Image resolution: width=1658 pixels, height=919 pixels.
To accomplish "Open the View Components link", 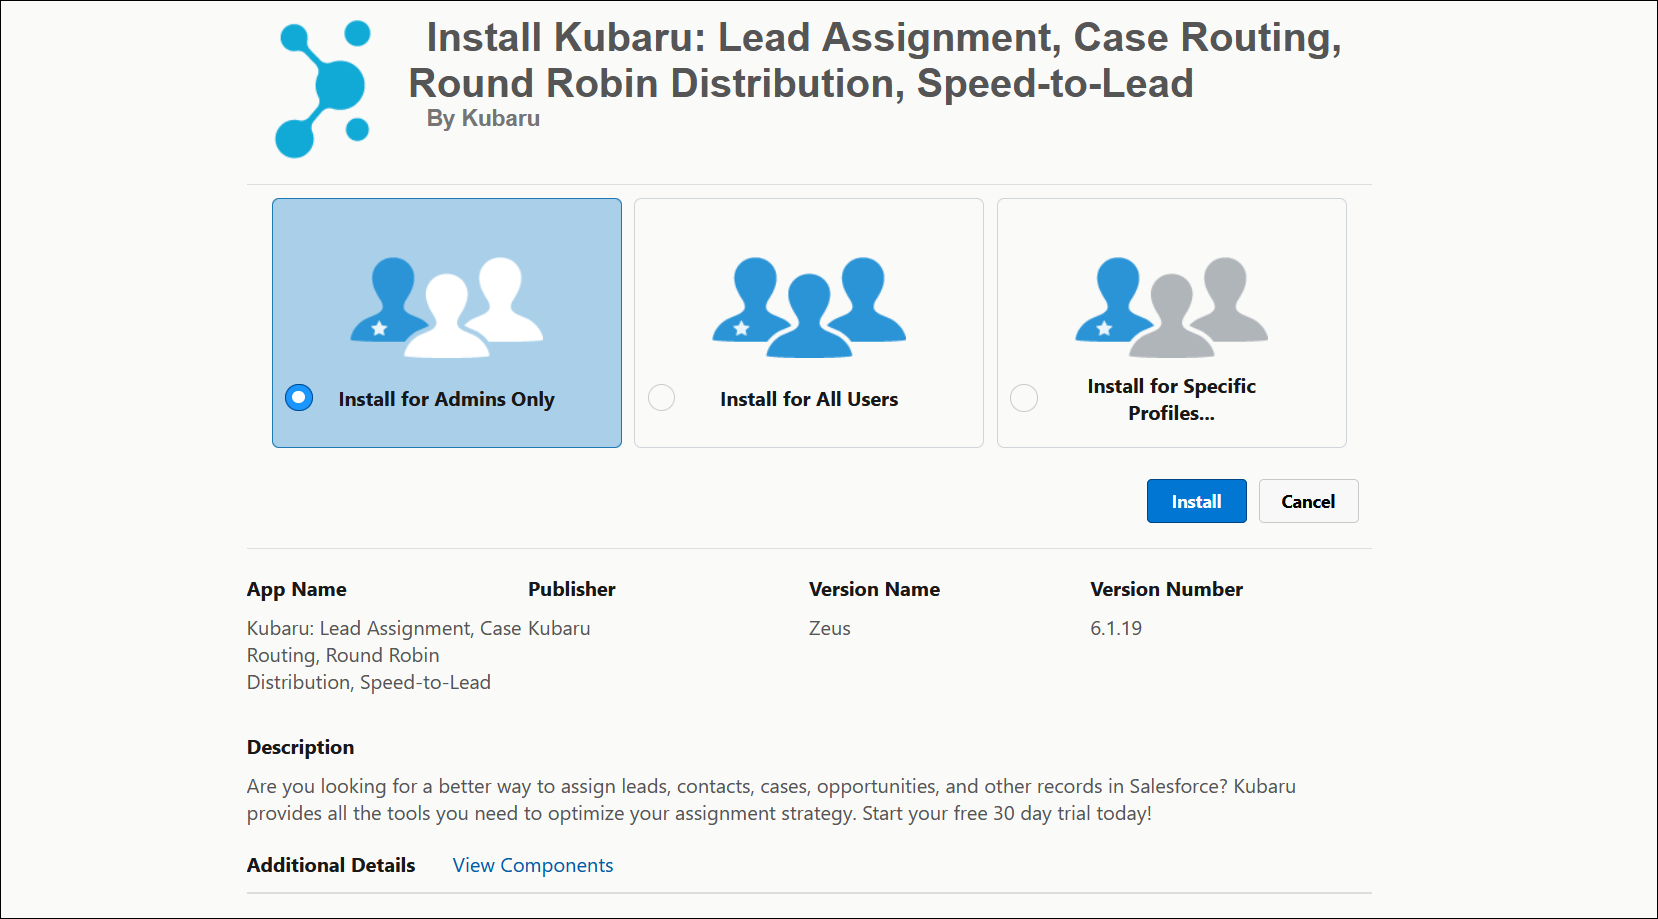I will [533, 865].
